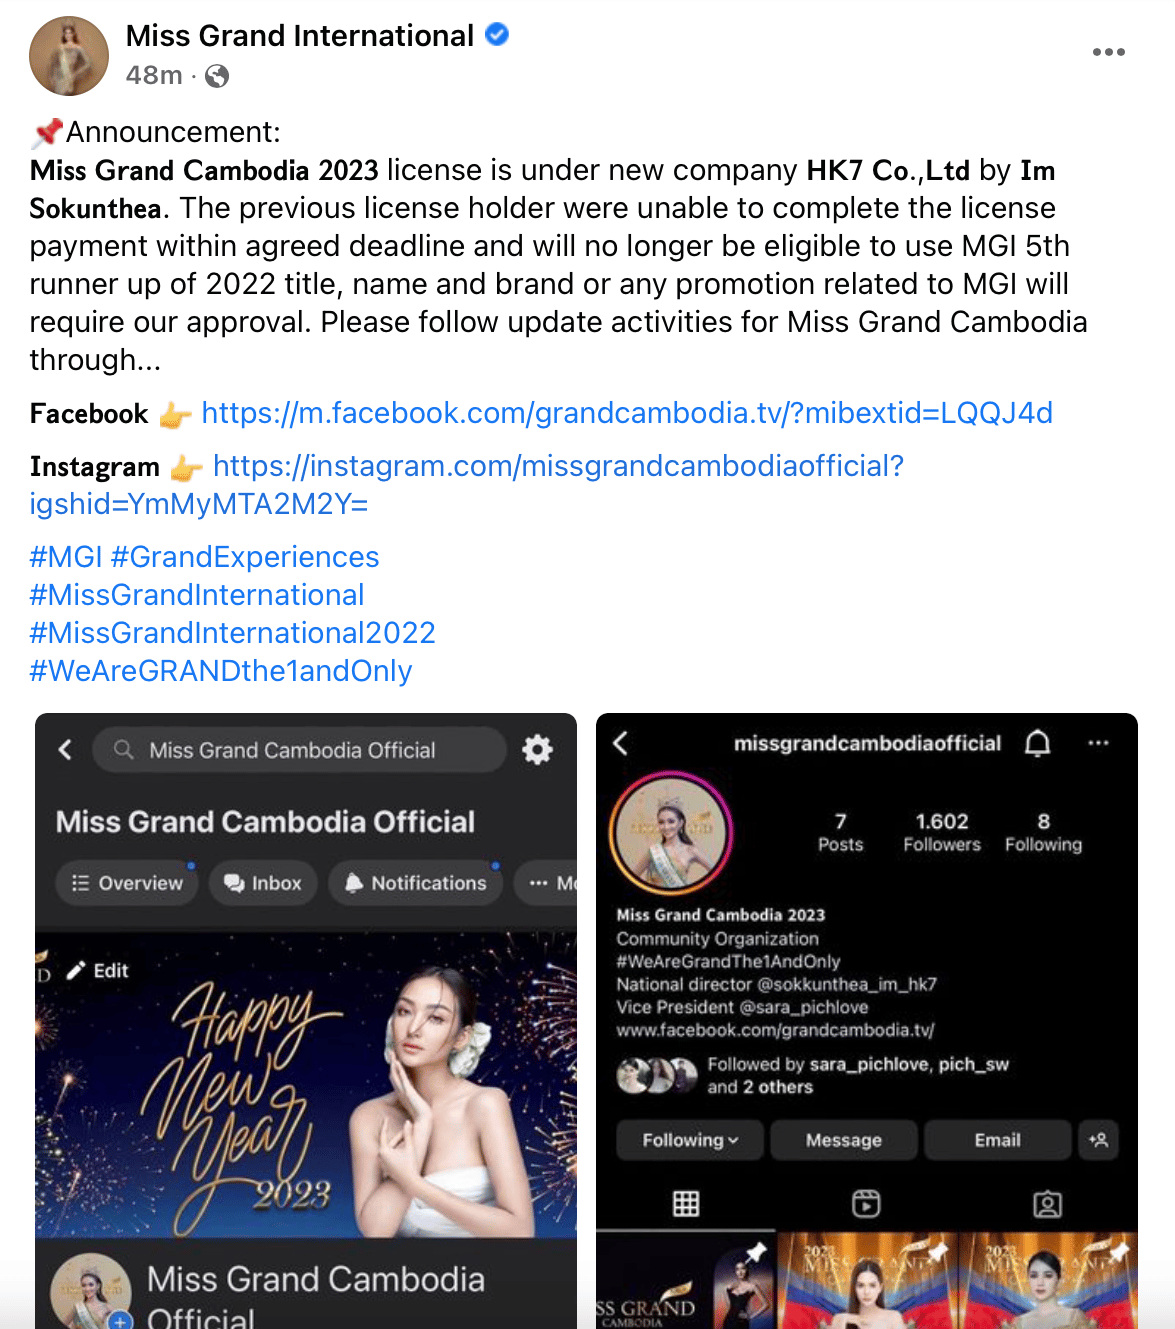Screen dimensions: 1175x1329
Task: Click the add-person suggestion icon button
Action: pyautogui.click(x=1098, y=1140)
